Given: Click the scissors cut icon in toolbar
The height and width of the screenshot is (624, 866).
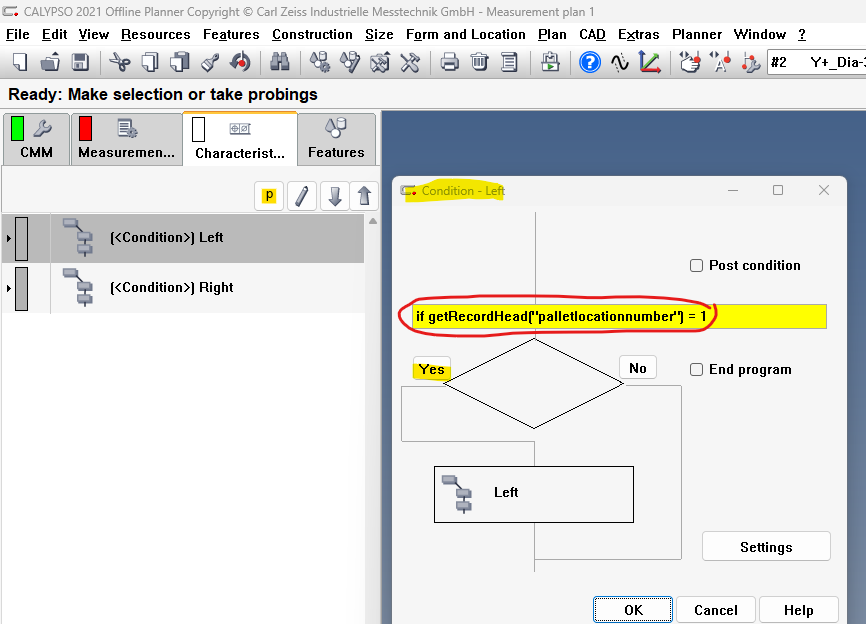Looking at the screenshot, I should [120, 63].
